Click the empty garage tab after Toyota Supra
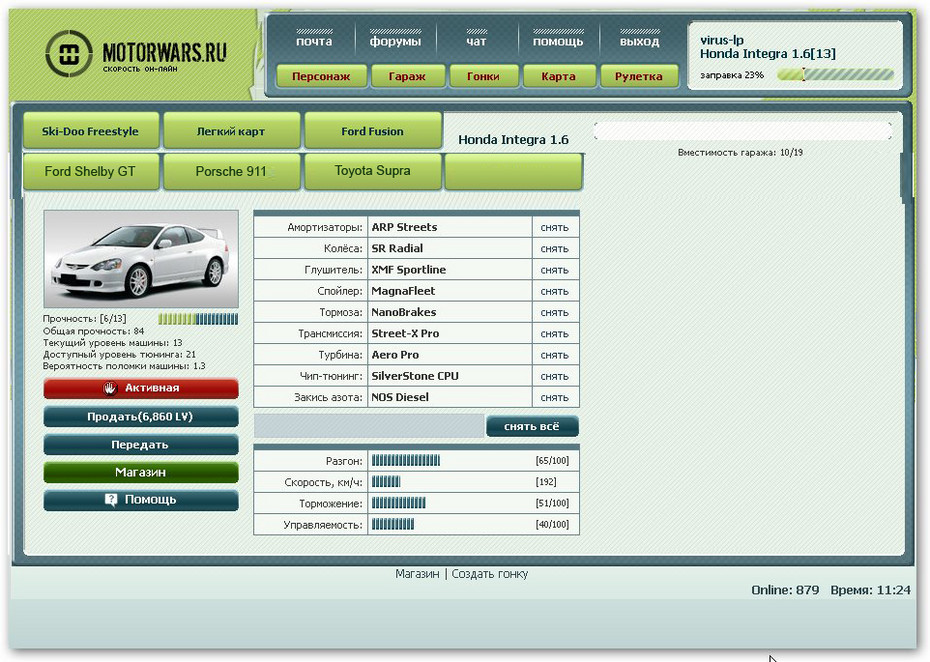Image resolution: width=930 pixels, height=662 pixels. pyautogui.click(x=514, y=171)
